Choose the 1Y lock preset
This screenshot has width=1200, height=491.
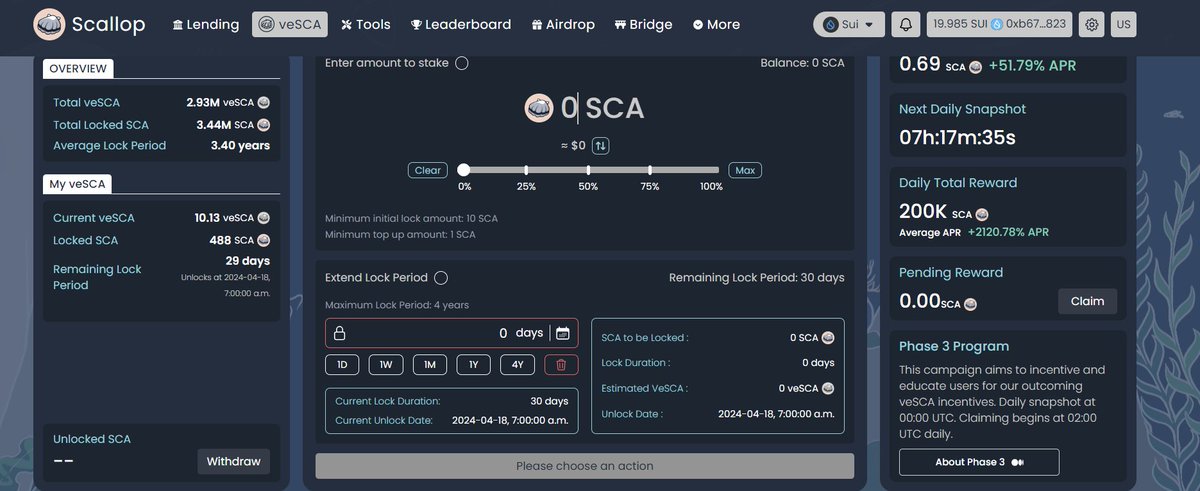point(473,365)
